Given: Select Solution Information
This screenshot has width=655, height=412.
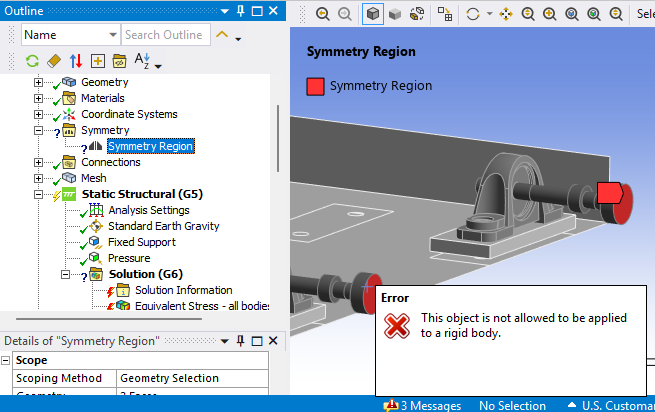Looking at the screenshot, I should tap(183, 290).
